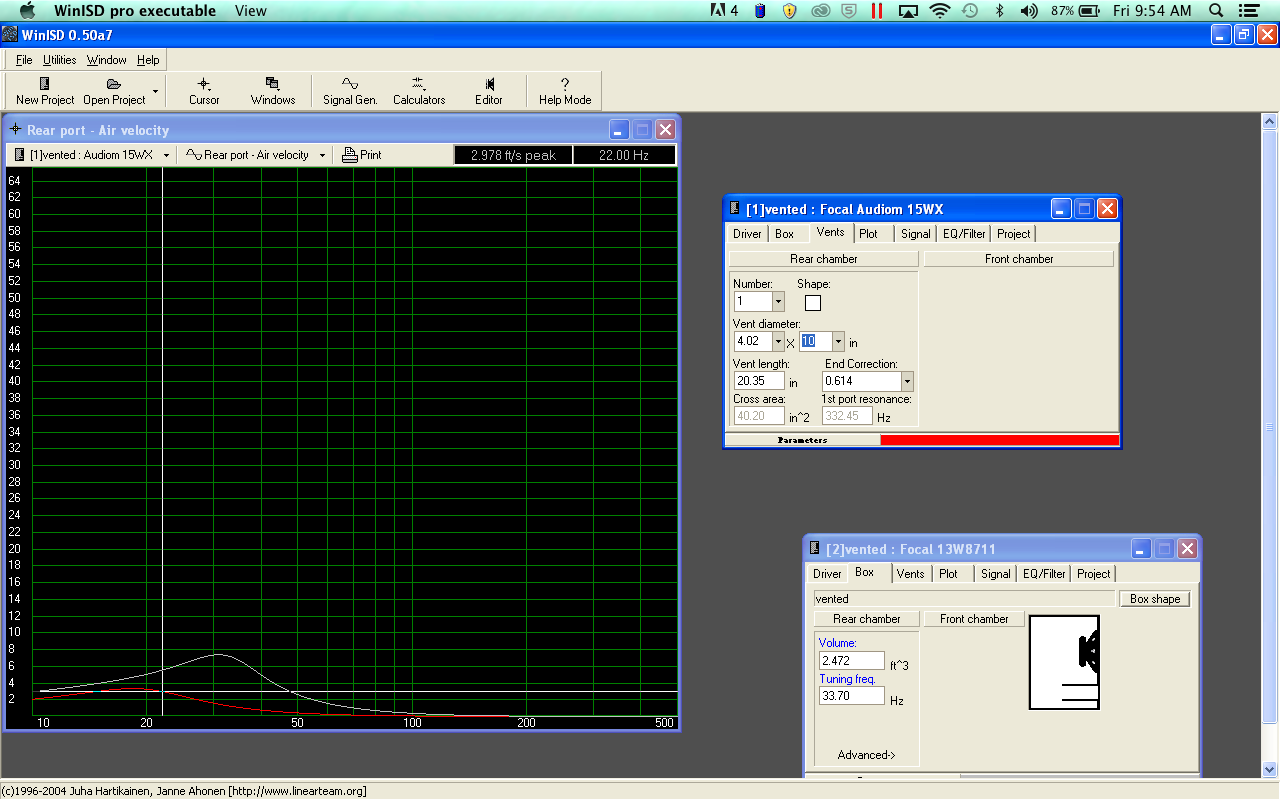Open the Utilities menu
1280x800 pixels.
pyautogui.click(x=59, y=60)
